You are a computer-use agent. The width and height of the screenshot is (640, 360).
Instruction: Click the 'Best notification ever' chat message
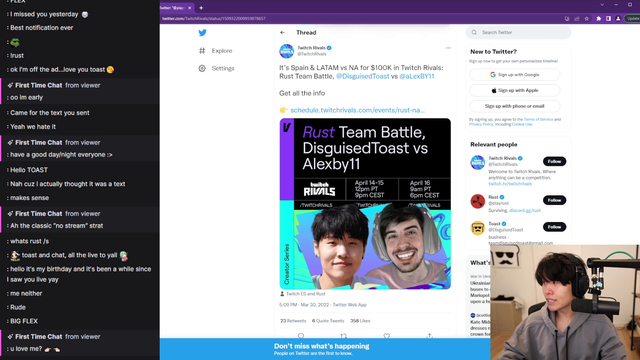coord(41,28)
